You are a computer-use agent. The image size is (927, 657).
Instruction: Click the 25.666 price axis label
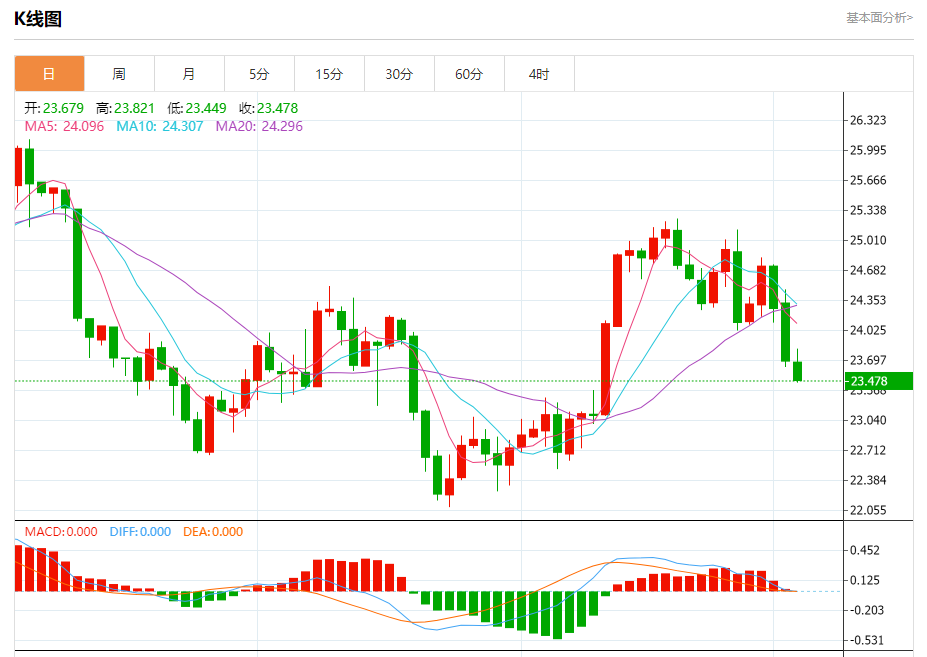click(868, 180)
